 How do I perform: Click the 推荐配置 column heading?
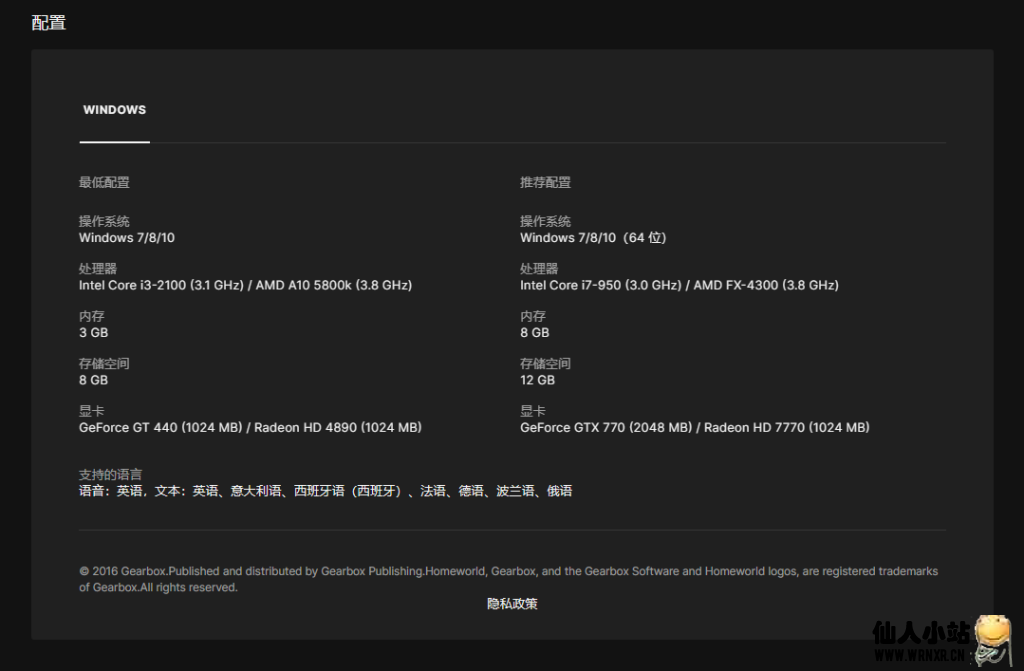pos(545,183)
